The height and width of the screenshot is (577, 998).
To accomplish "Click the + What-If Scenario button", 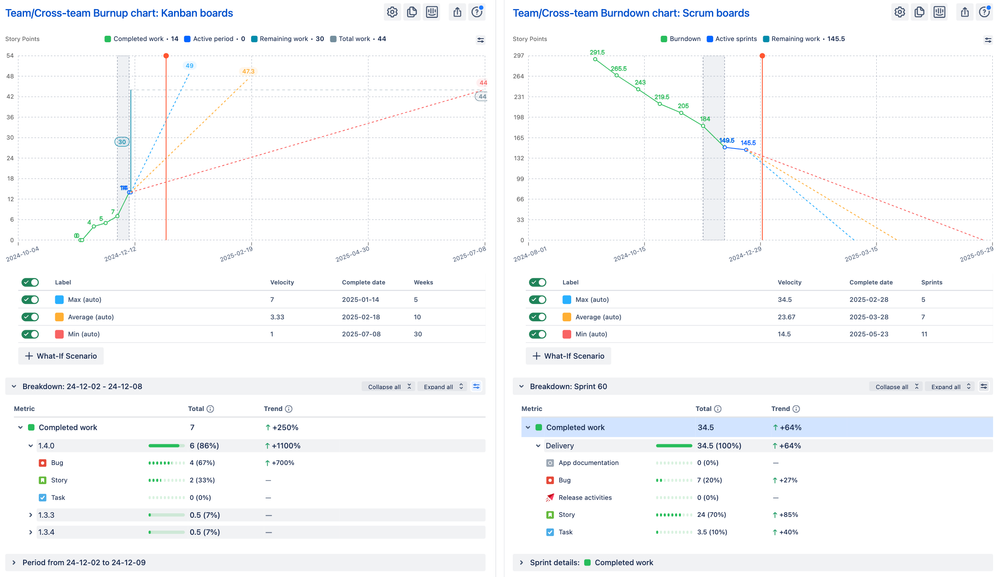I will [59, 355].
